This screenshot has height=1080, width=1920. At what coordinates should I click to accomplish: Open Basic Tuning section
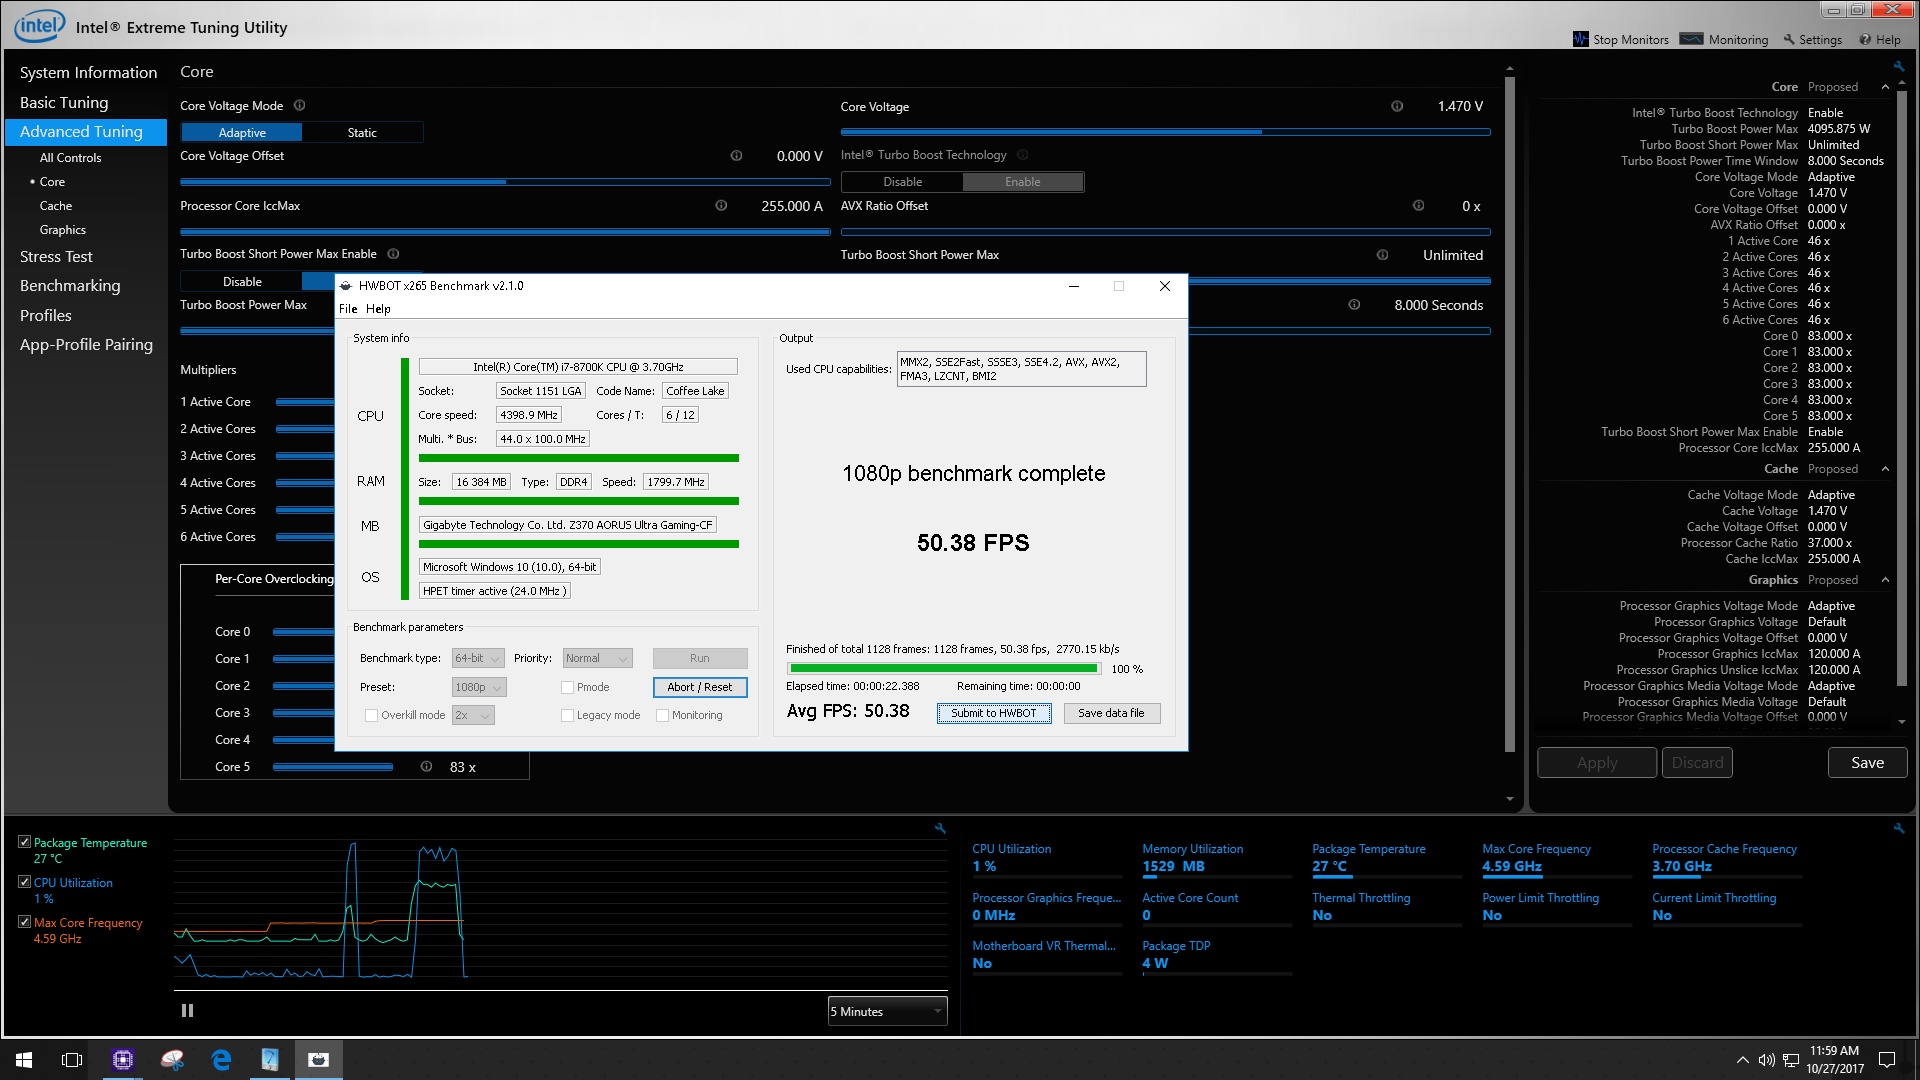pyautogui.click(x=64, y=102)
